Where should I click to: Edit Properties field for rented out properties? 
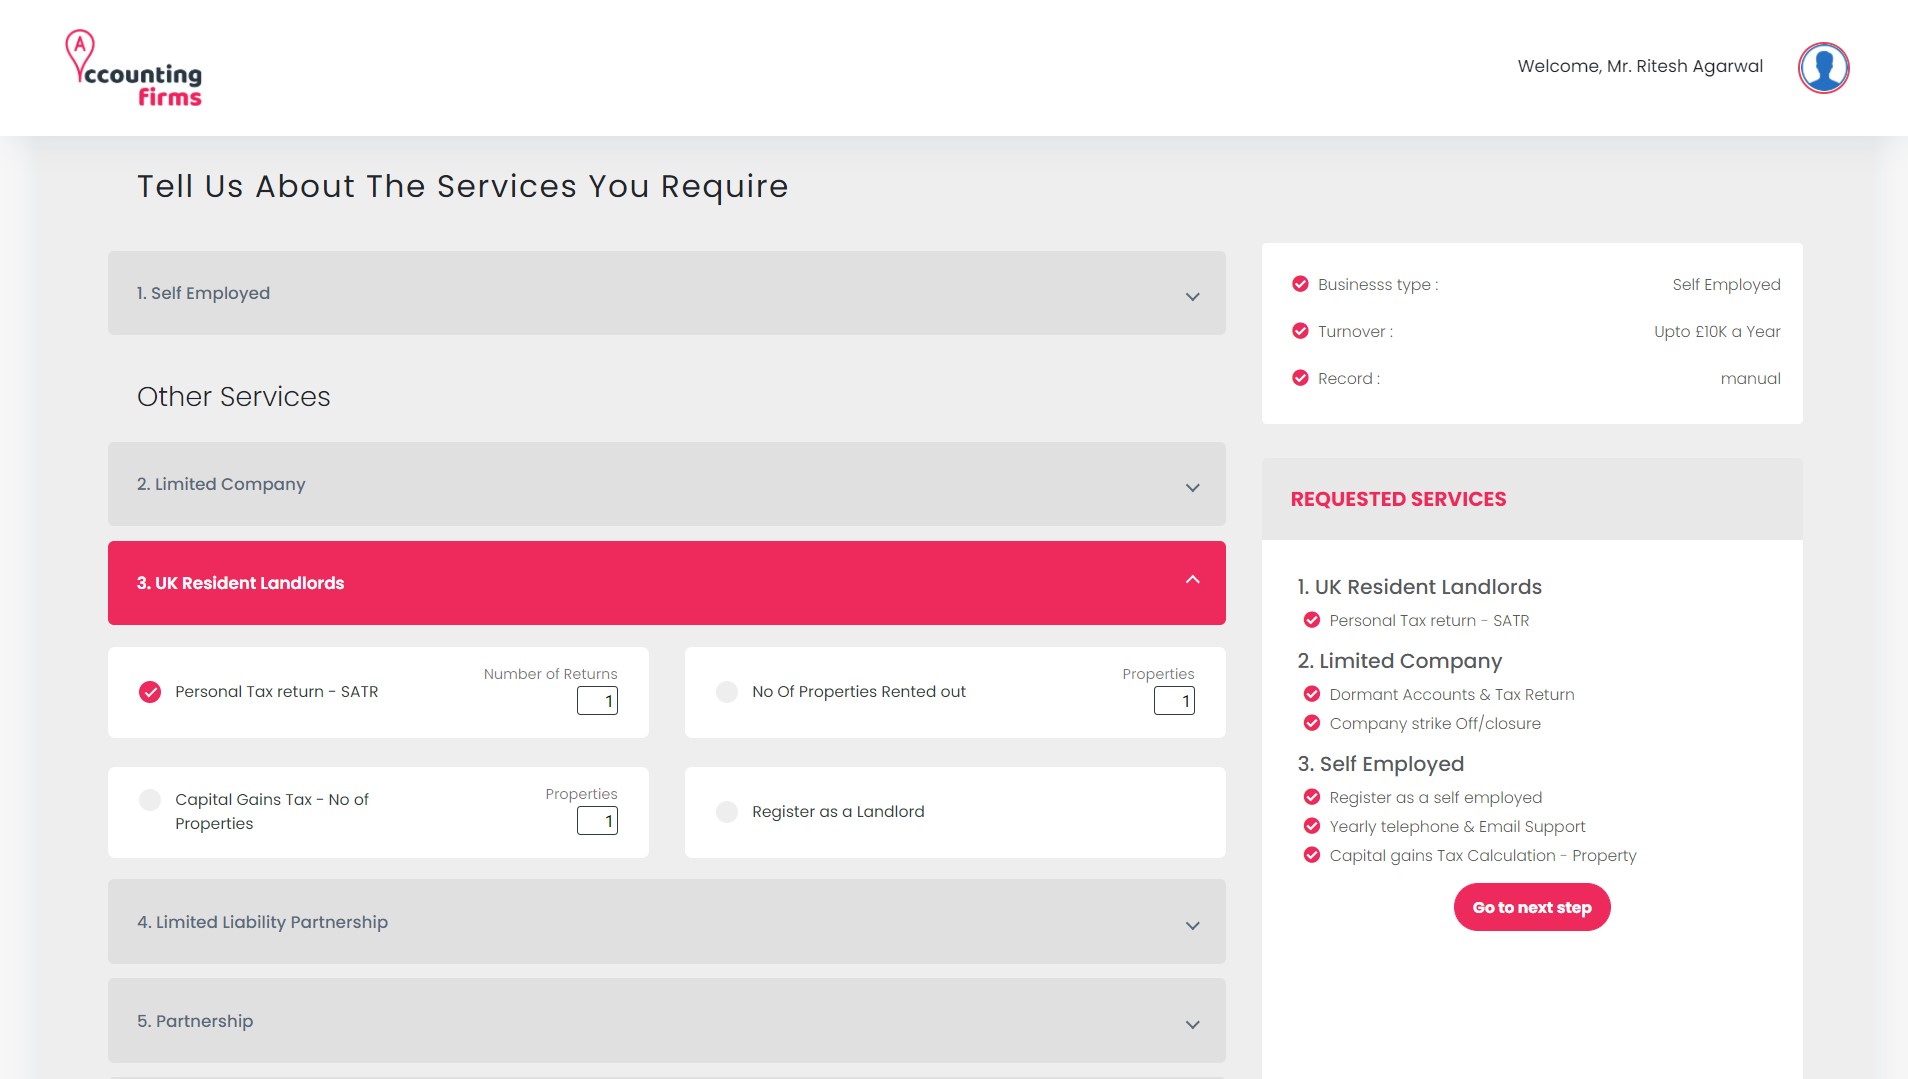point(1174,701)
